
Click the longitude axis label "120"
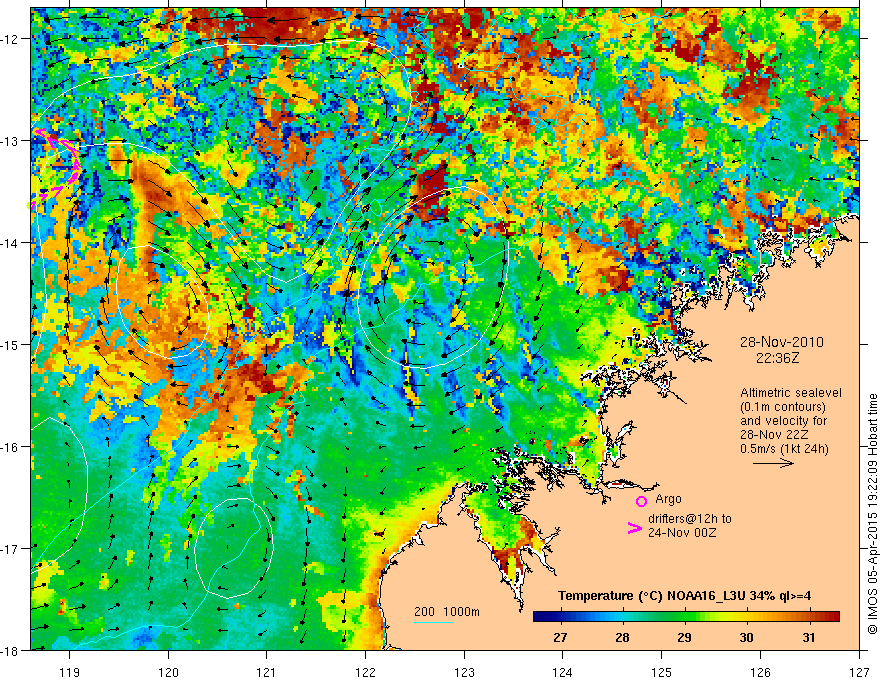click(x=168, y=672)
